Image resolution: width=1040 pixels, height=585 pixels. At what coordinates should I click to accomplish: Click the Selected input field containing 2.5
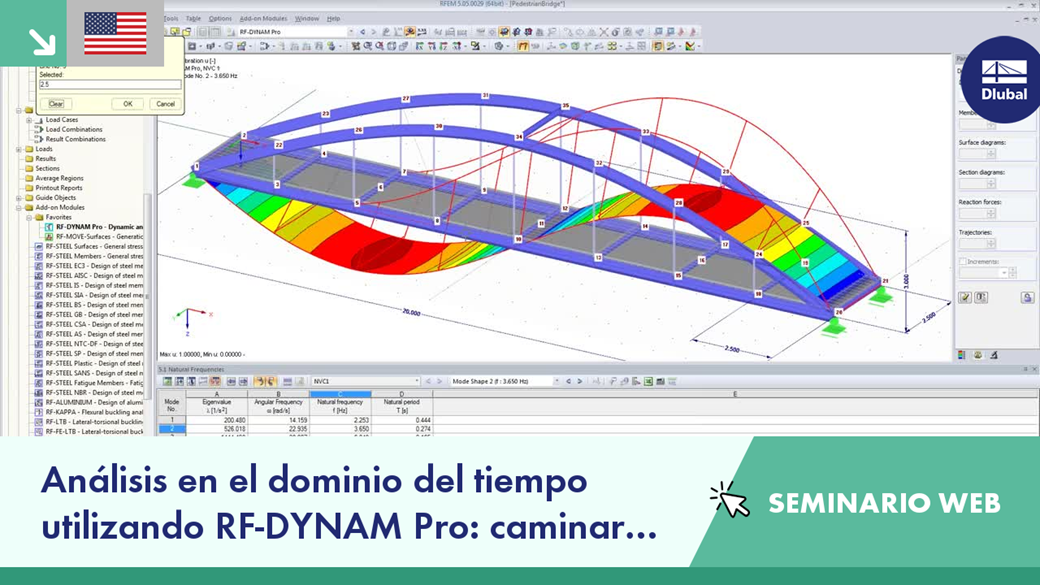tap(109, 84)
